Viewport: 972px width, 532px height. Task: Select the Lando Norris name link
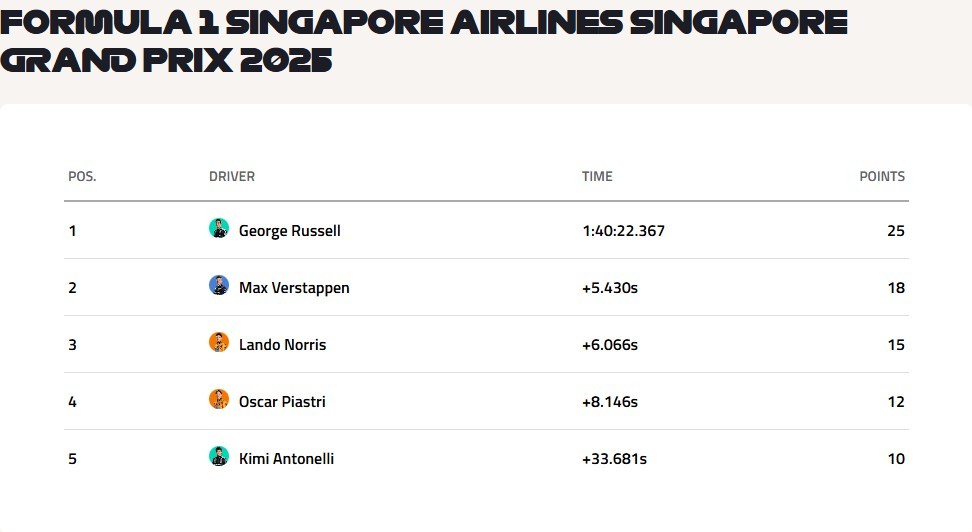tap(282, 345)
